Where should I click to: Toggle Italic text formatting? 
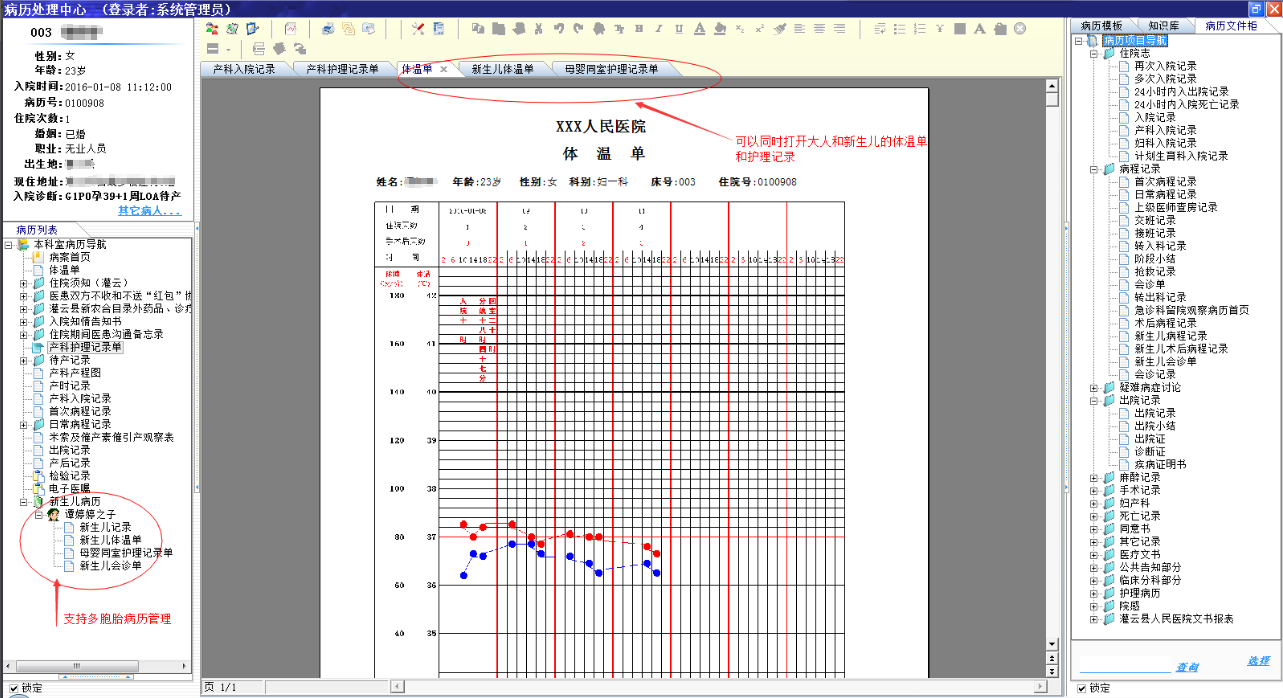tap(659, 28)
